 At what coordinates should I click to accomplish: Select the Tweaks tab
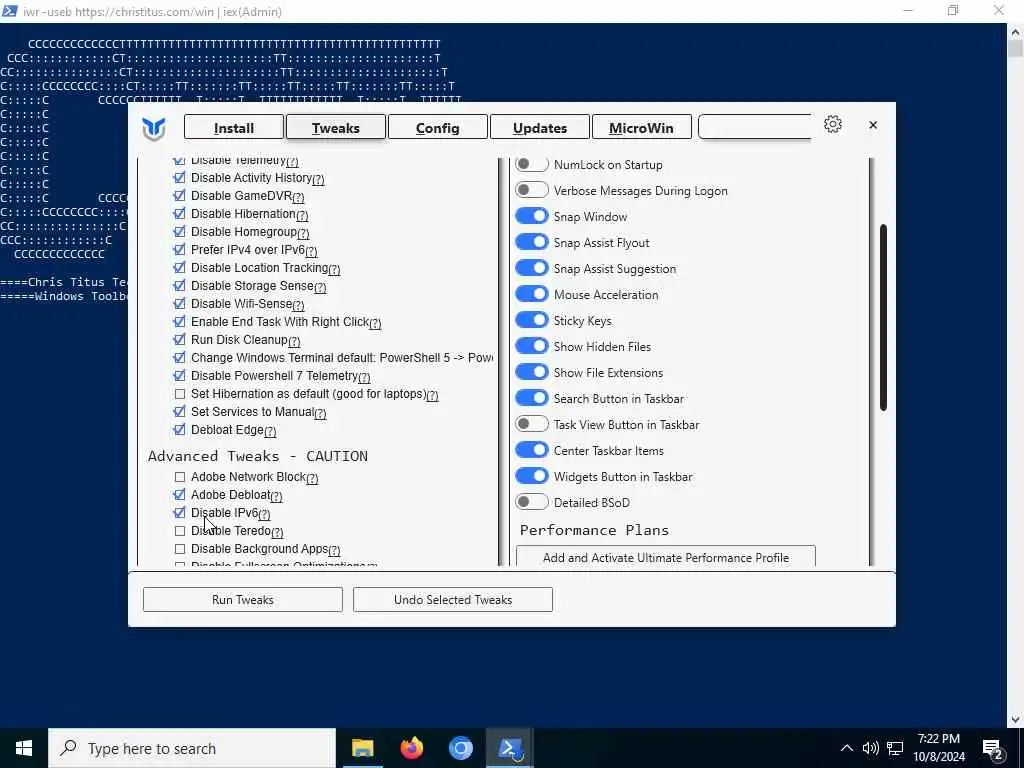[x=336, y=127]
